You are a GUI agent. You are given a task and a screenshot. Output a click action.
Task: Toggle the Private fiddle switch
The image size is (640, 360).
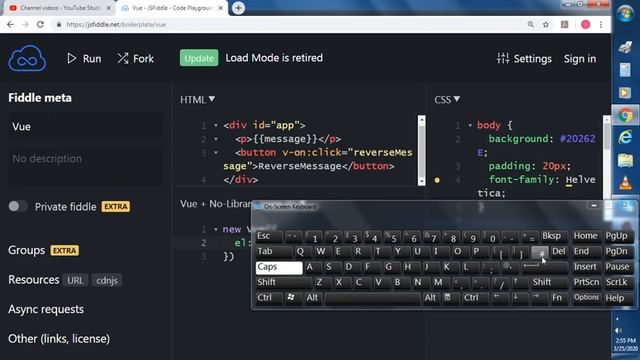[x=18, y=206]
